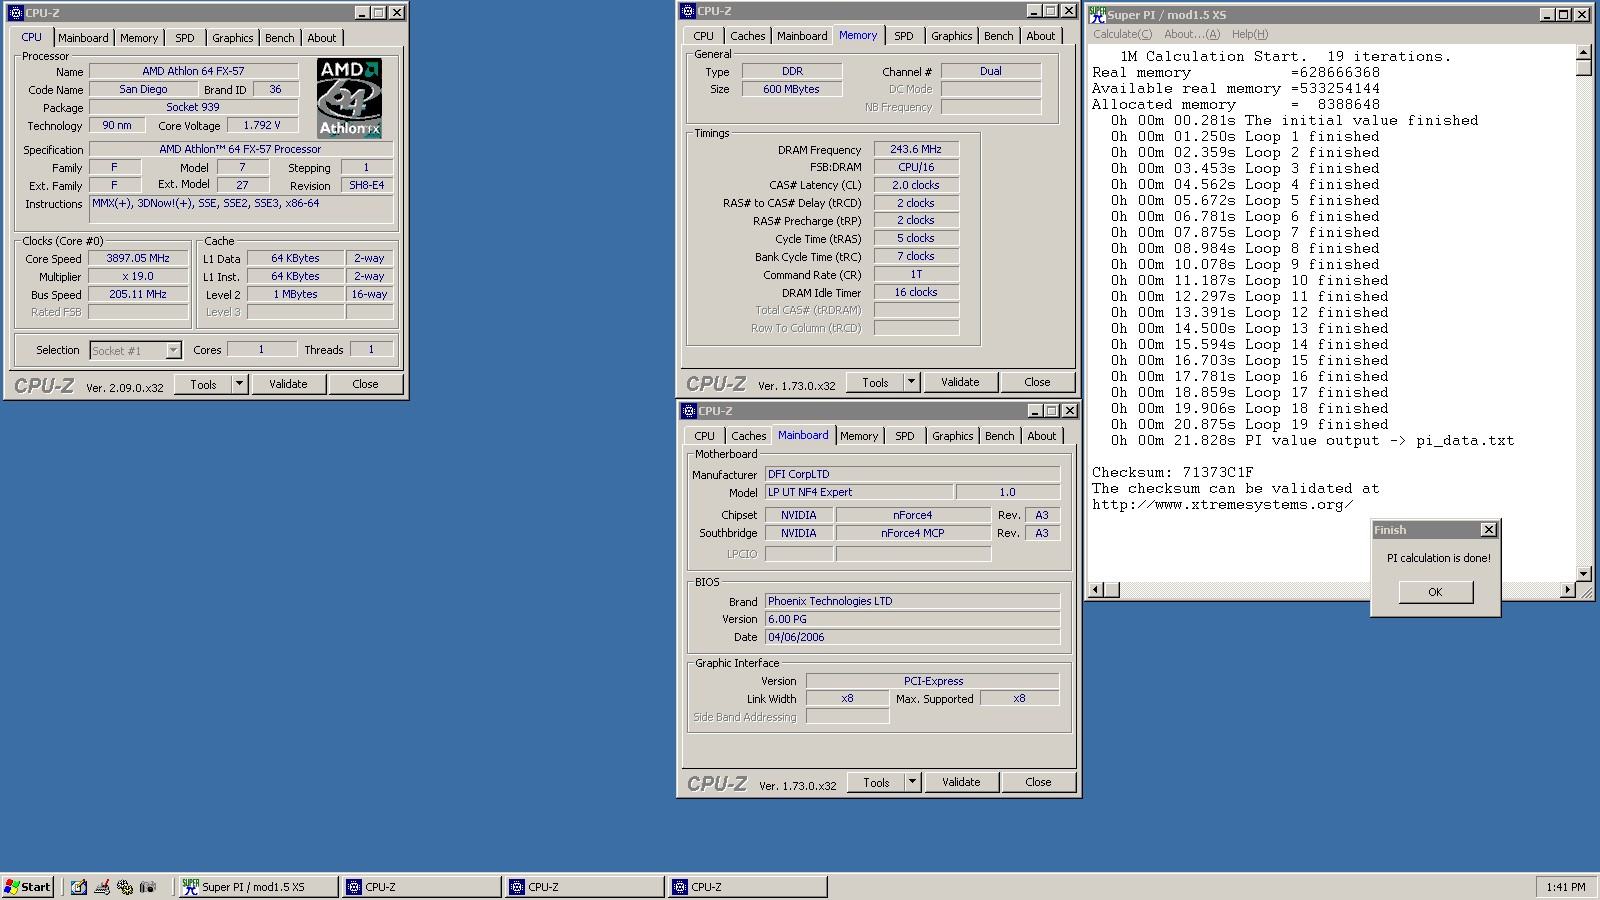Open Graphics tab in the mainboard CPU-Z window
This screenshot has height=900, width=1600.
click(952, 436)
